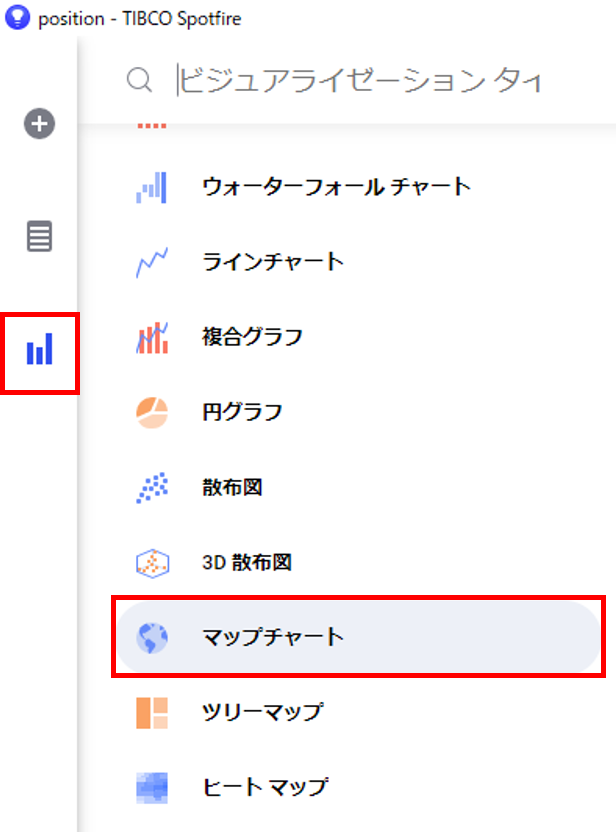Select the waterfall chart icon
This screenshot has height=832, width=616.
[x=152, y=187]
